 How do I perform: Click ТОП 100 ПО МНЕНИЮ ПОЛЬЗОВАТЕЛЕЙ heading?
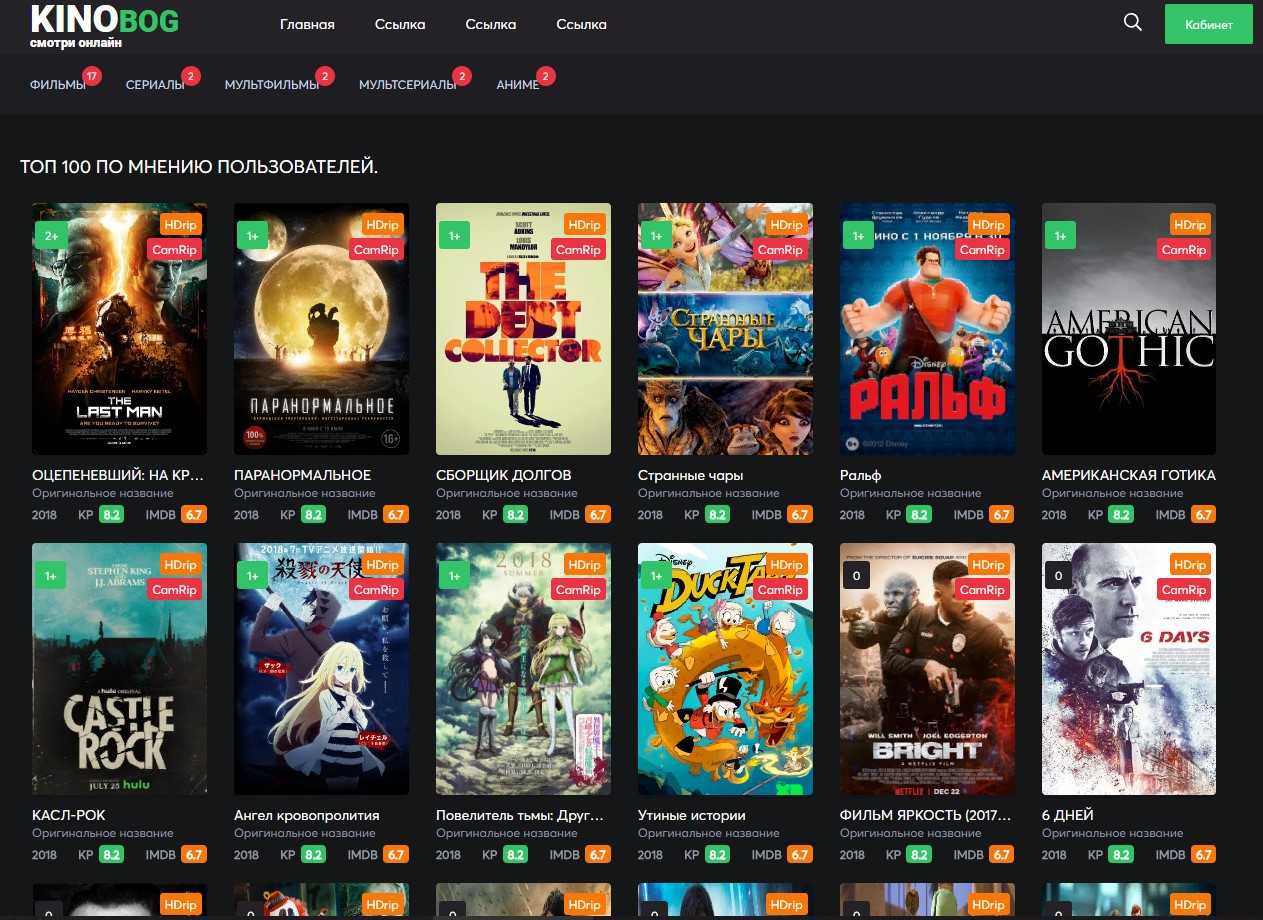[199, 166]
